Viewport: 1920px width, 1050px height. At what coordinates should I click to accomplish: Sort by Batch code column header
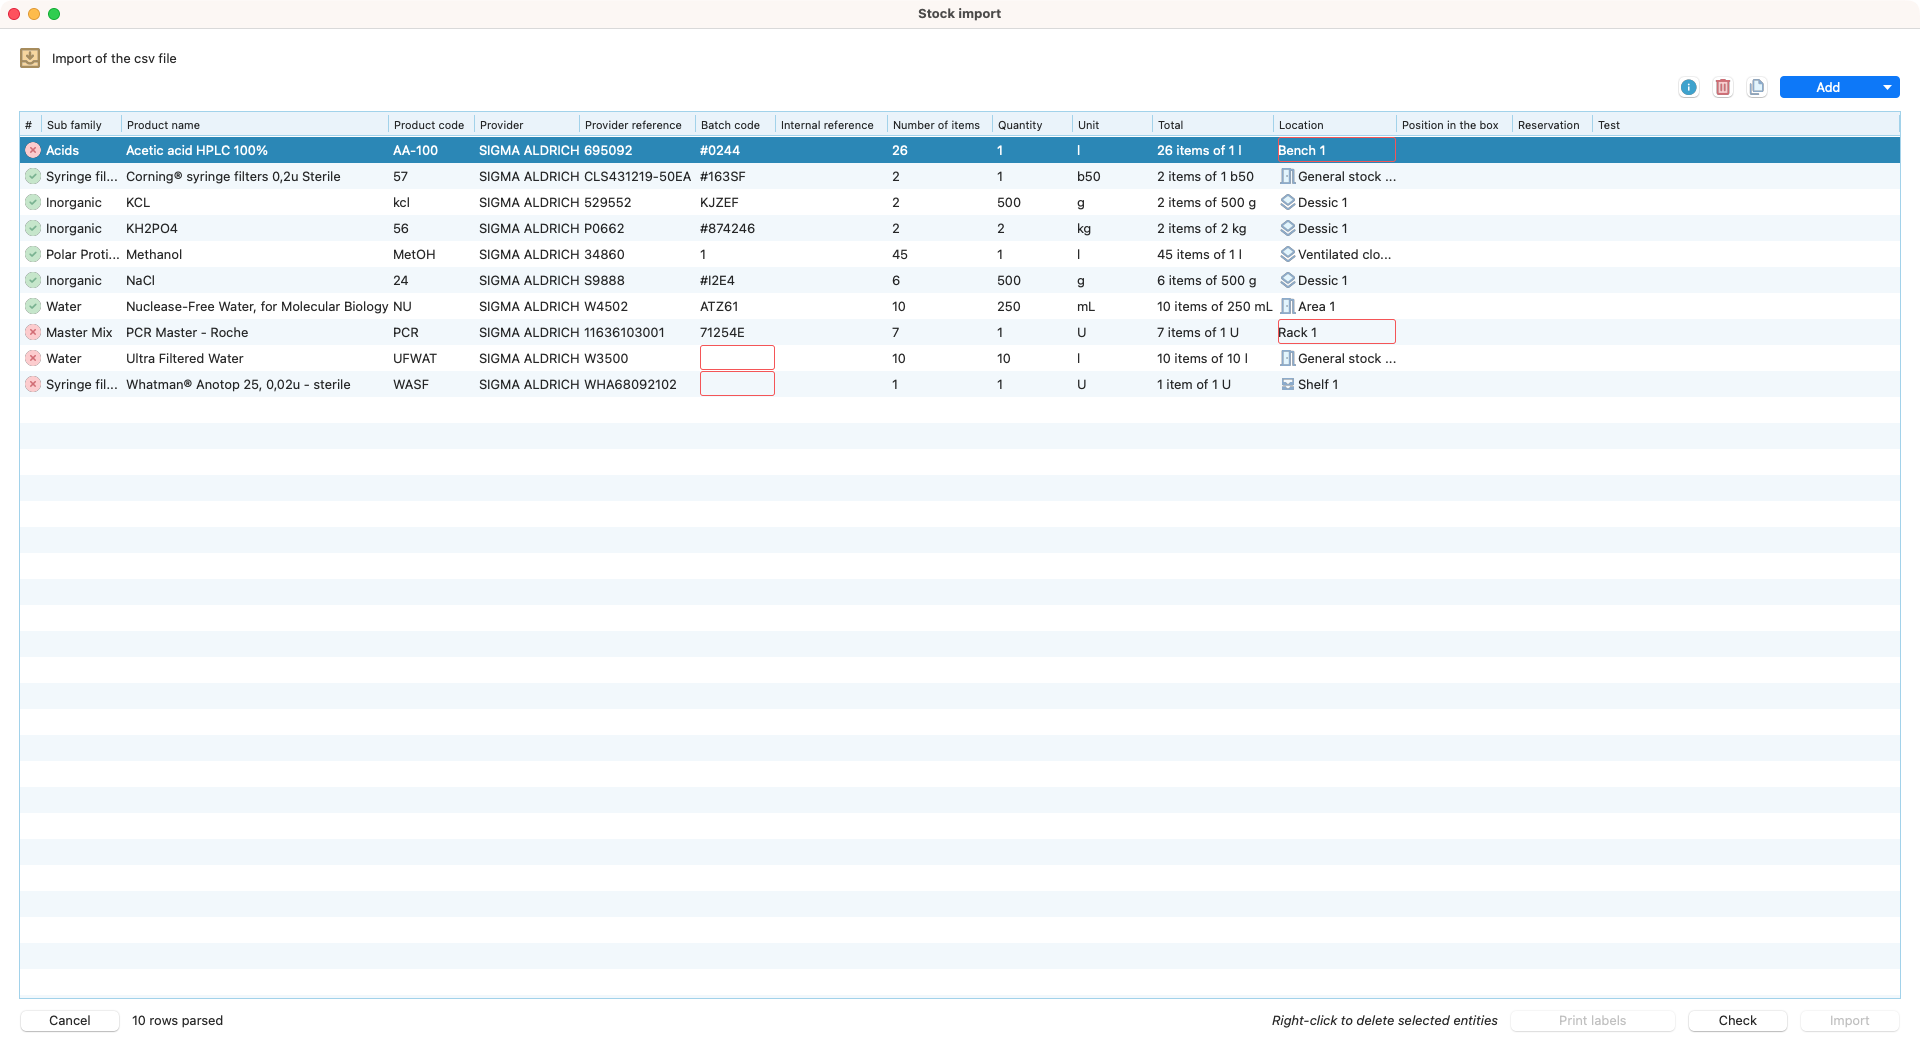coord(730,125)
